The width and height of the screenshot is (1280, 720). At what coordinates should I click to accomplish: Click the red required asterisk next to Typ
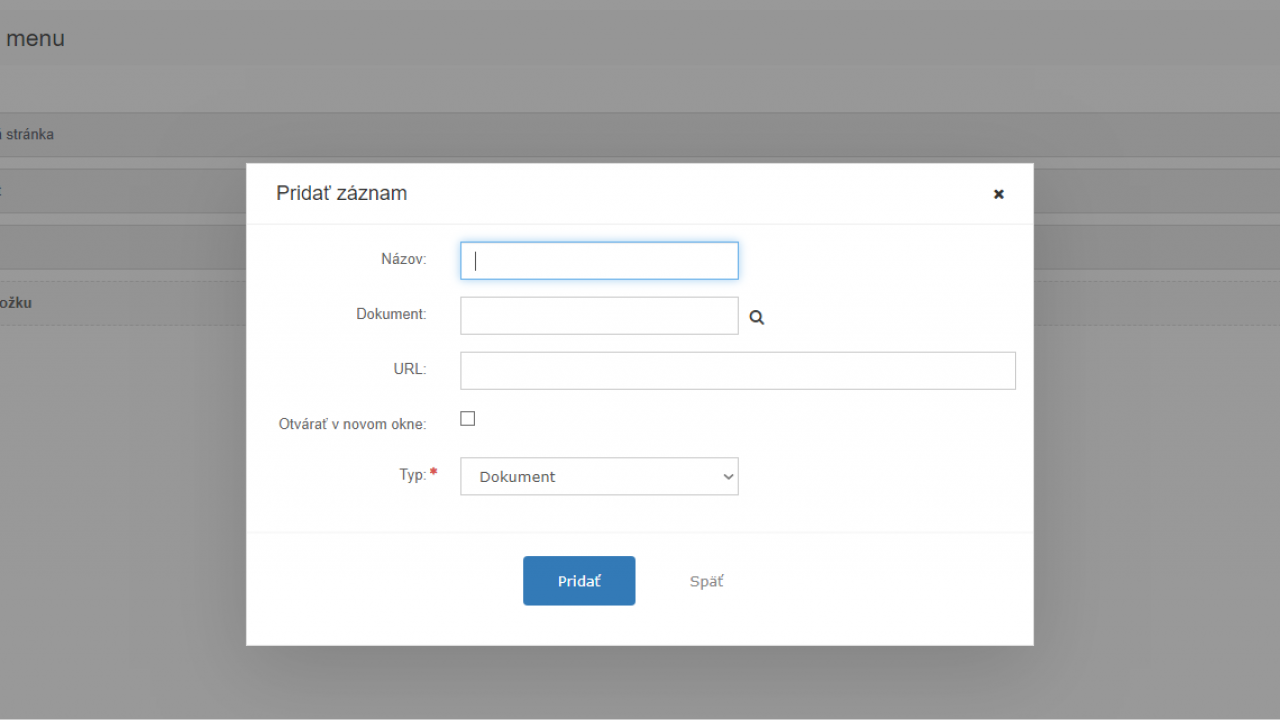coord(434,472)
